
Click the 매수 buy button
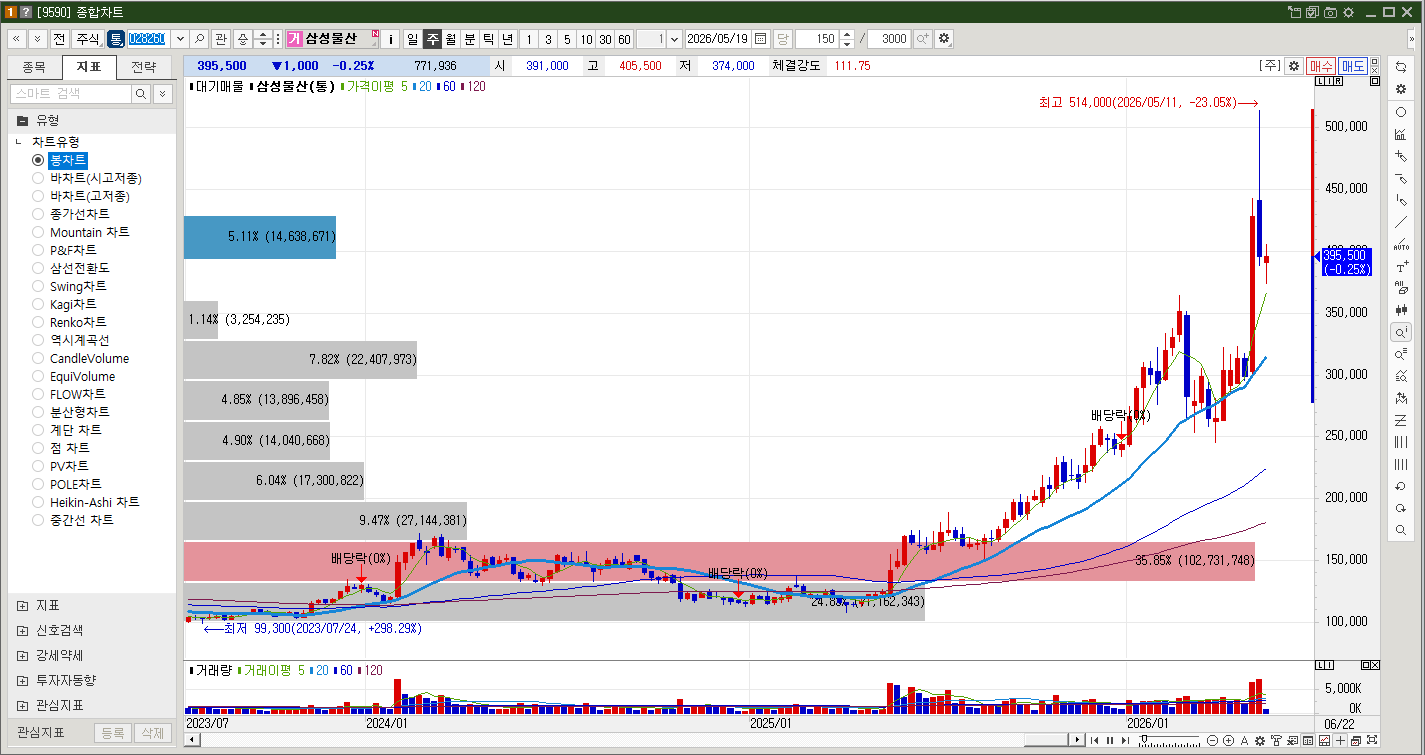(x=1320, y=66)
